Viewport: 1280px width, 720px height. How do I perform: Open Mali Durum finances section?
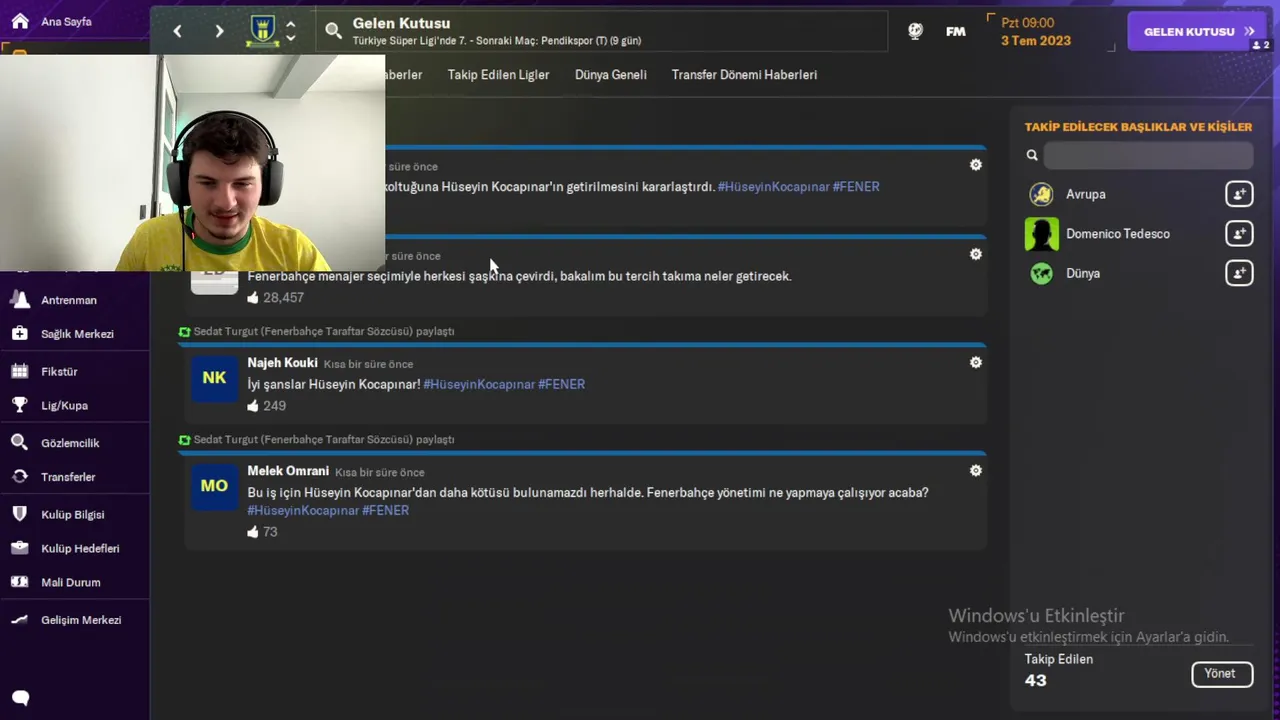pos(70,582)
